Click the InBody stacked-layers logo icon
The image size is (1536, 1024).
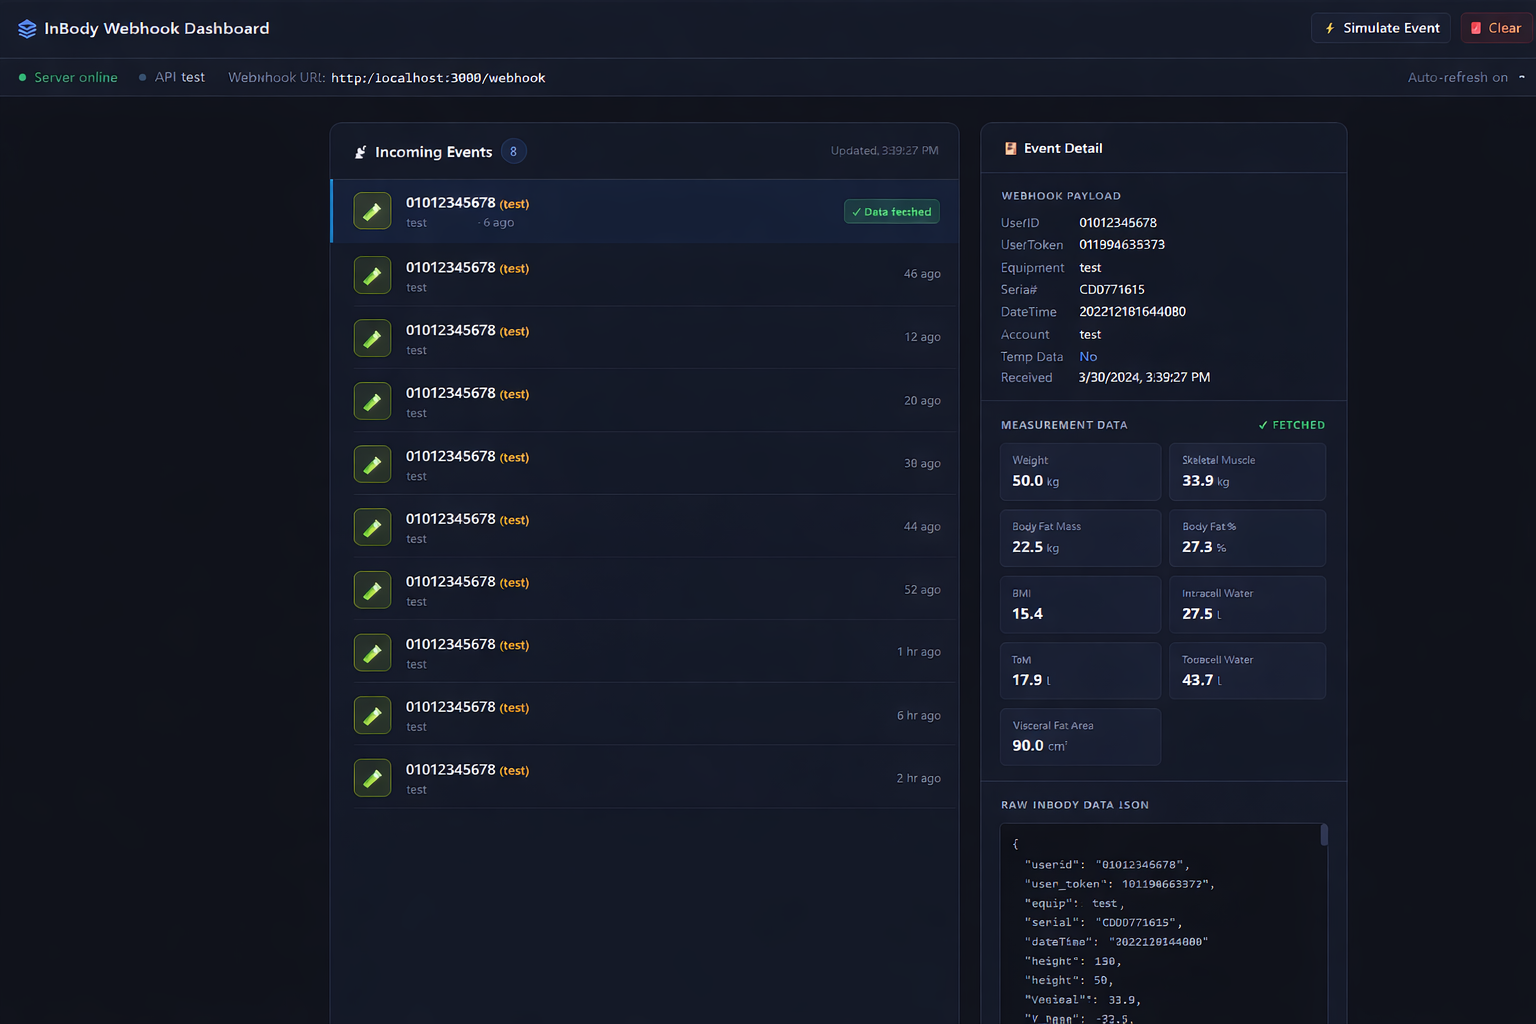(x=27, y=29)
